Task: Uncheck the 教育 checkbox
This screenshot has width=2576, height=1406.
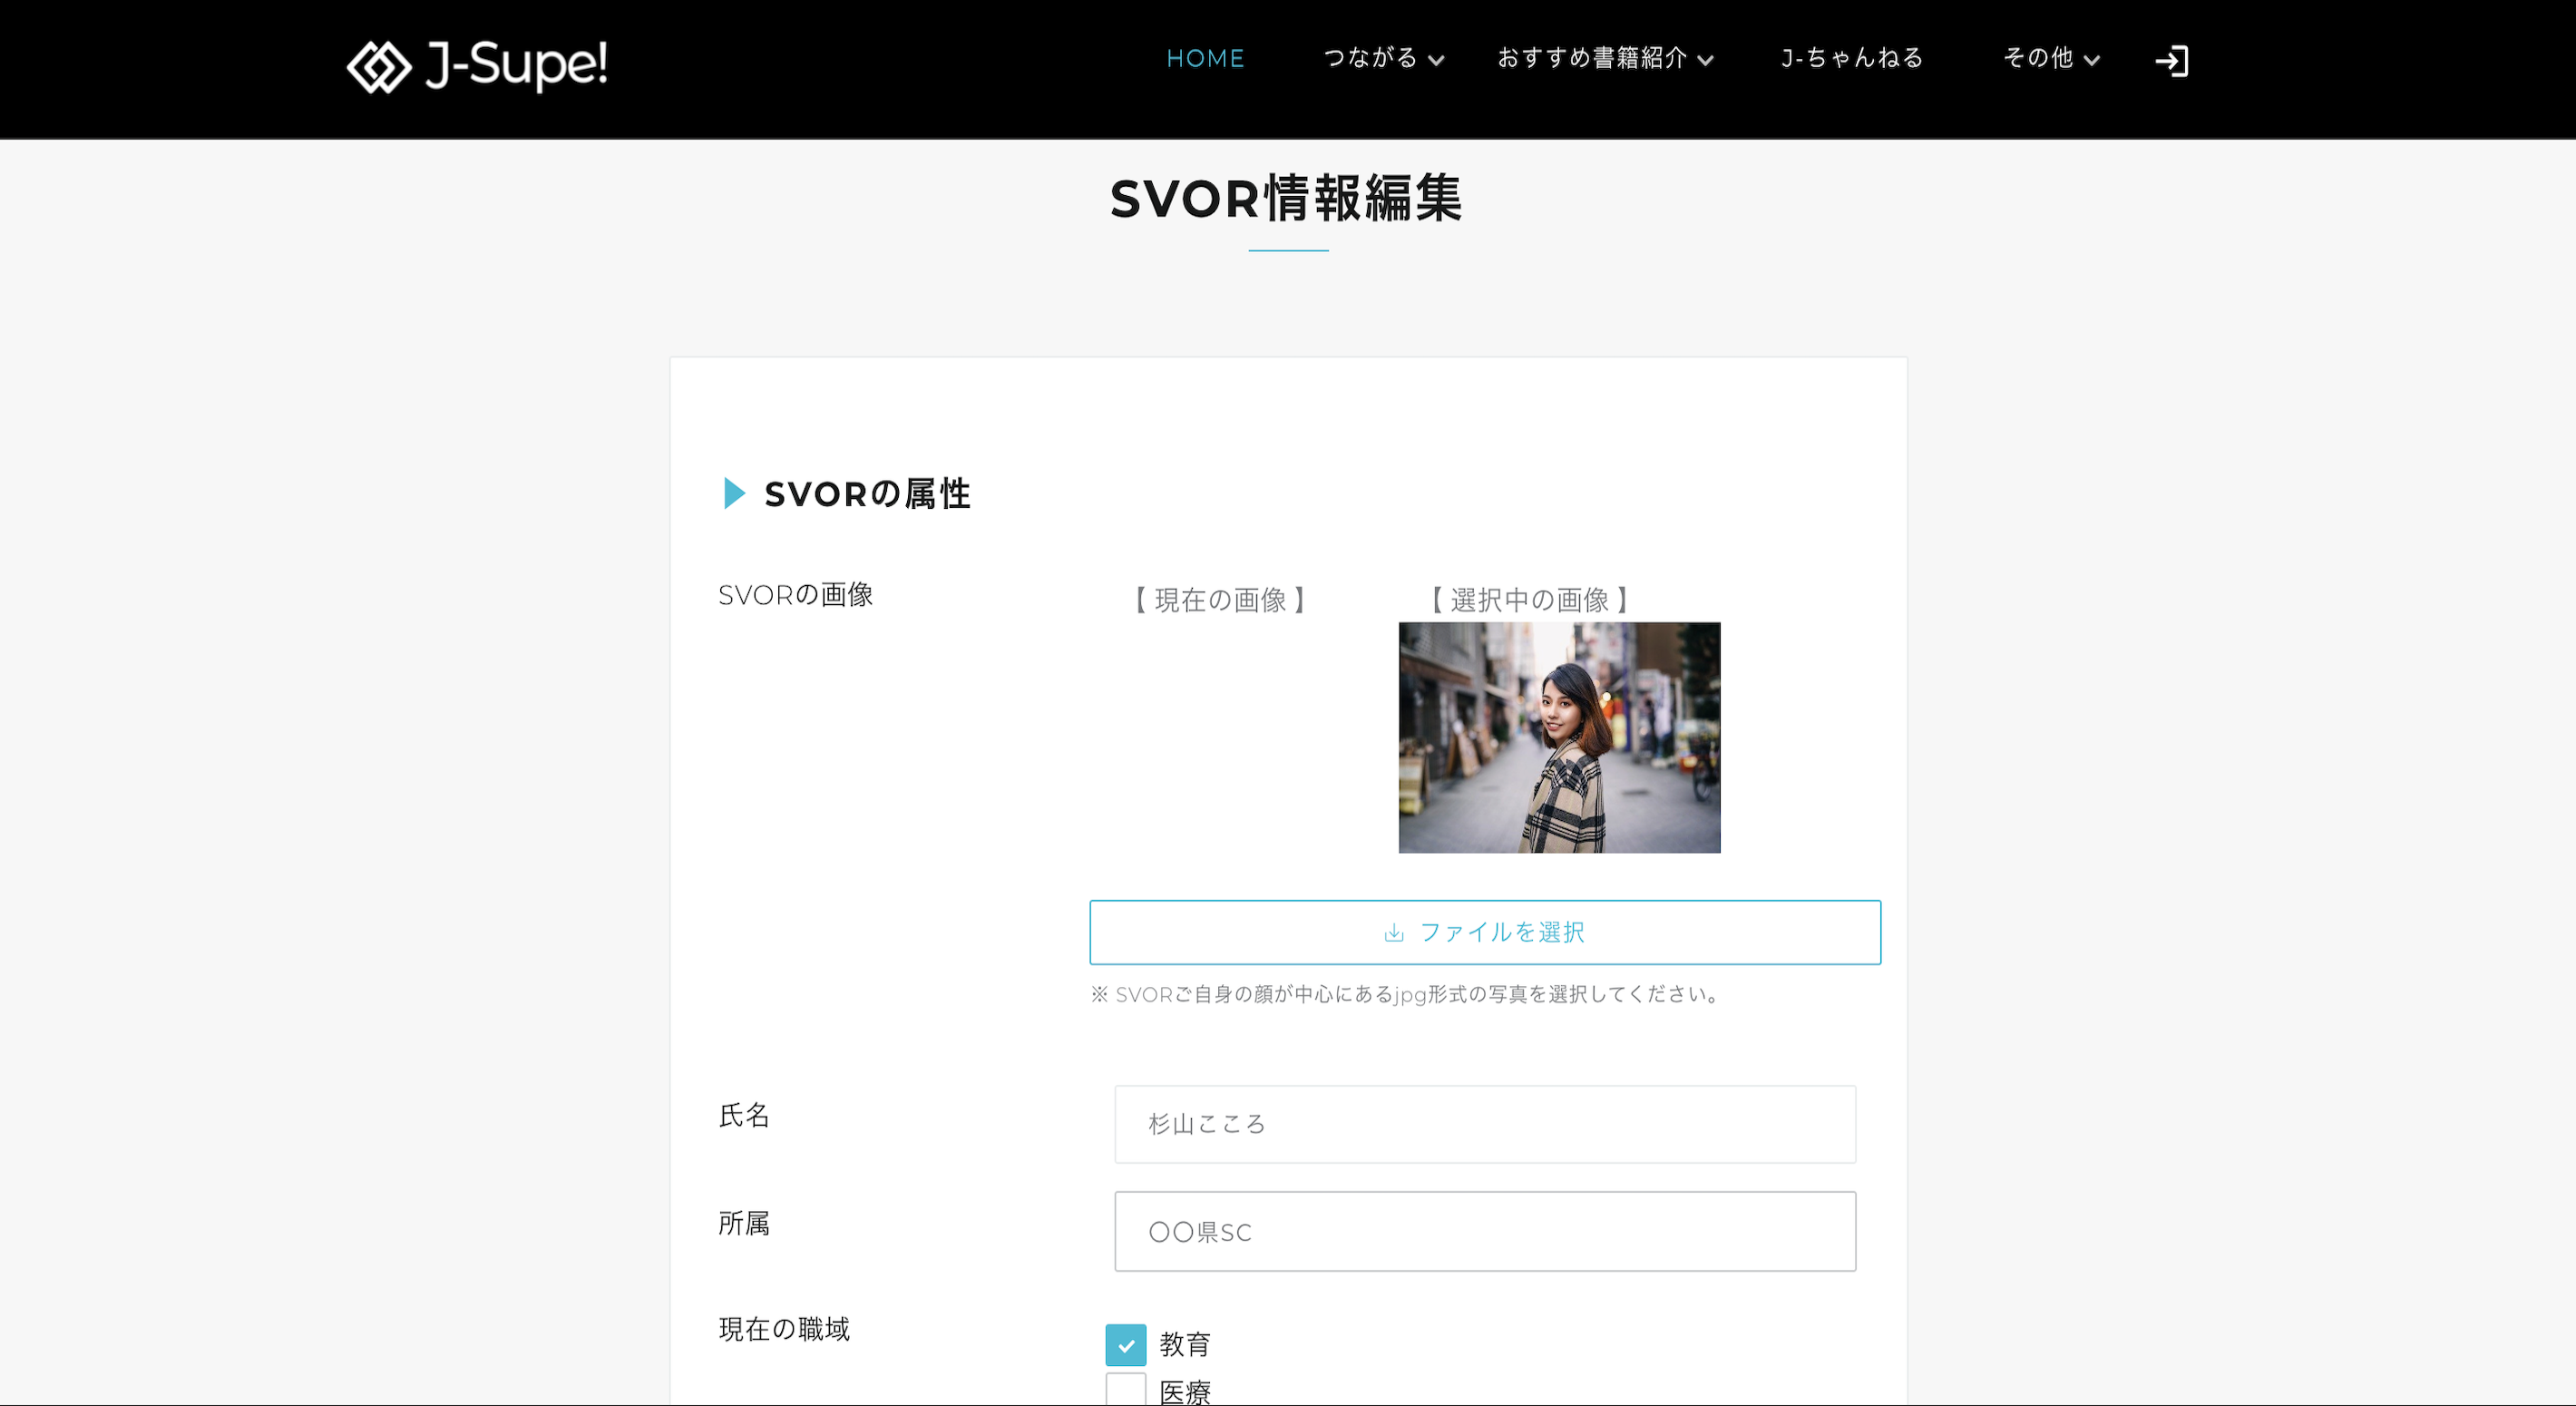Action: point(1126,1345)
